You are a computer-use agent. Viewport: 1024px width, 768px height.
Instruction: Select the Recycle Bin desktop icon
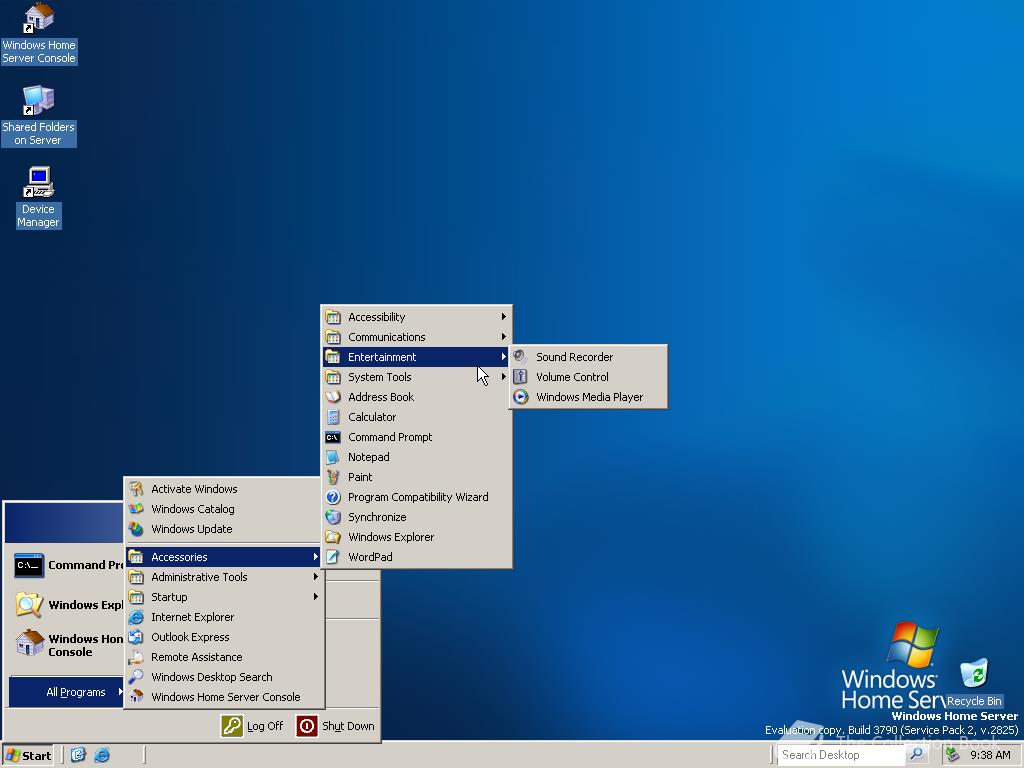974,683
